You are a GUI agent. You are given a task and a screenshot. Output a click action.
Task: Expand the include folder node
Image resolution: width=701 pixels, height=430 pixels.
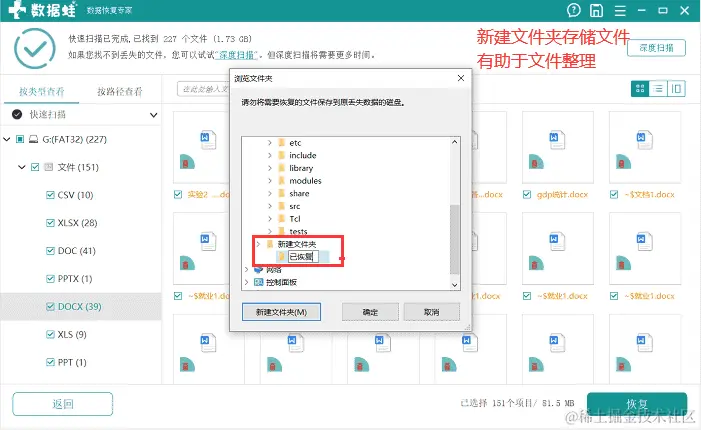270,155
